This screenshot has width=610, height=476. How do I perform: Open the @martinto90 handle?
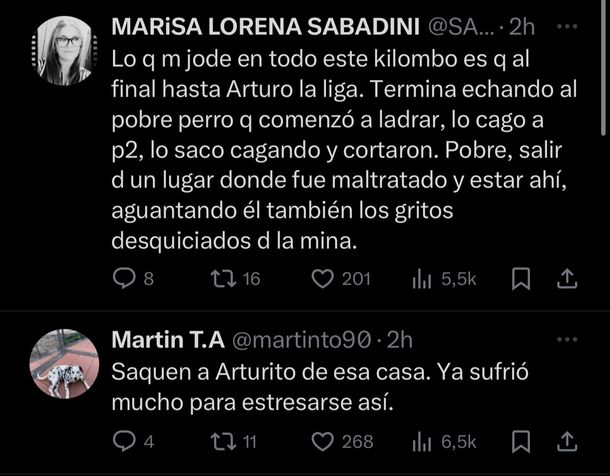coord(302,339)
